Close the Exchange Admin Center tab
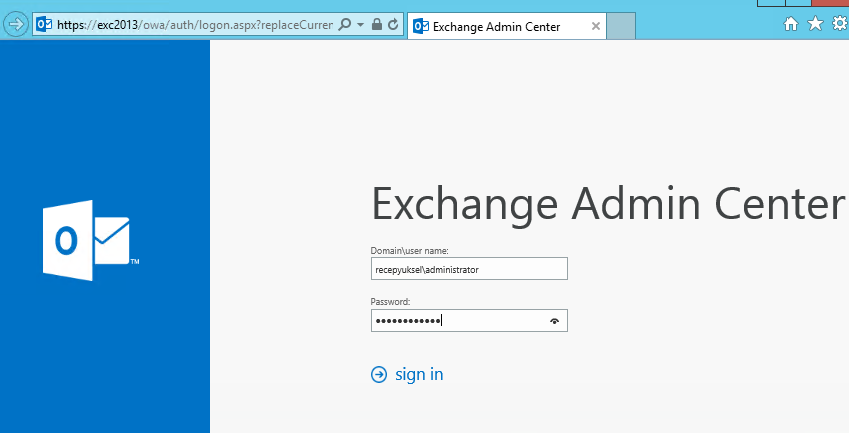 point(596,26)
